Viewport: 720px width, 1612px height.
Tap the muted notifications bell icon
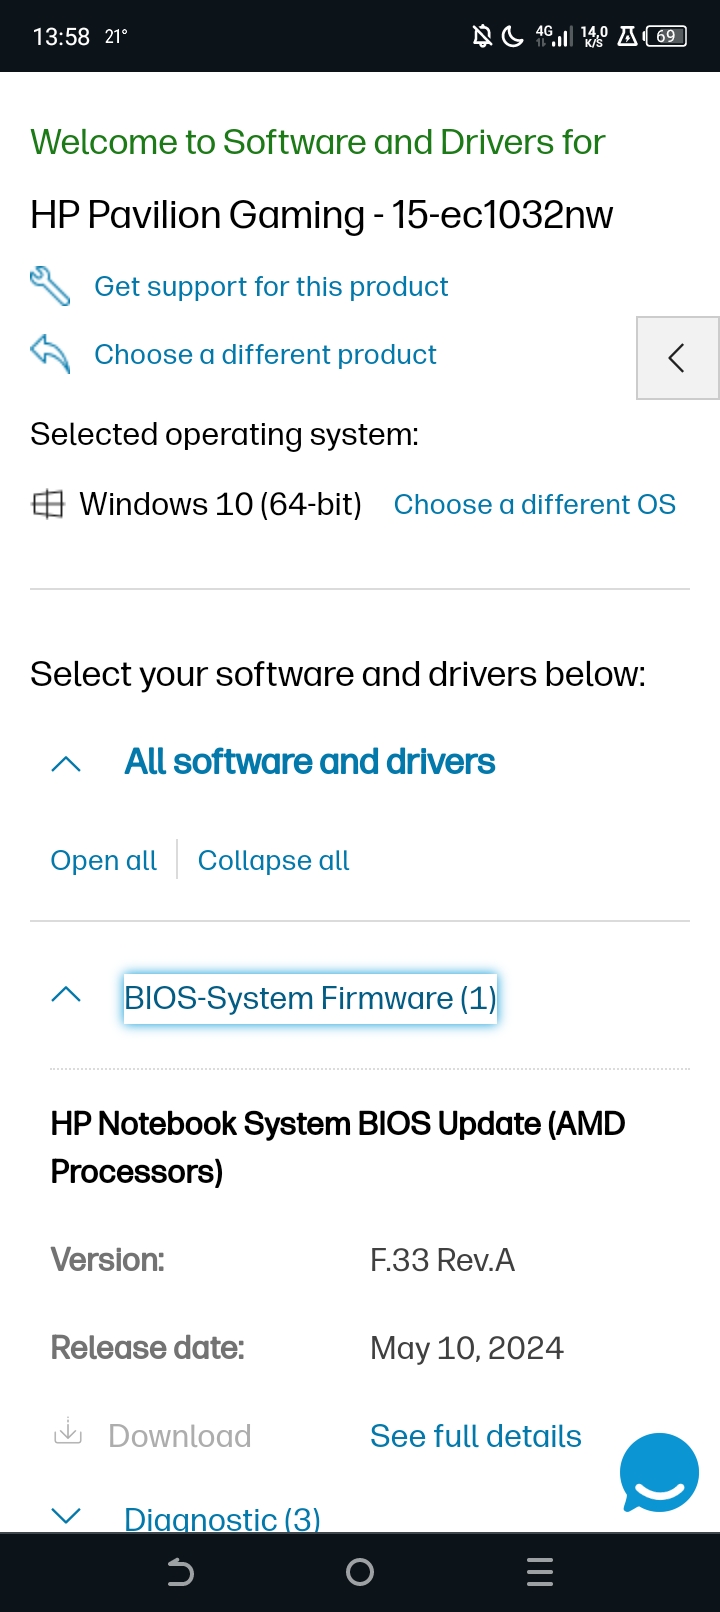(x=480, y=35)
